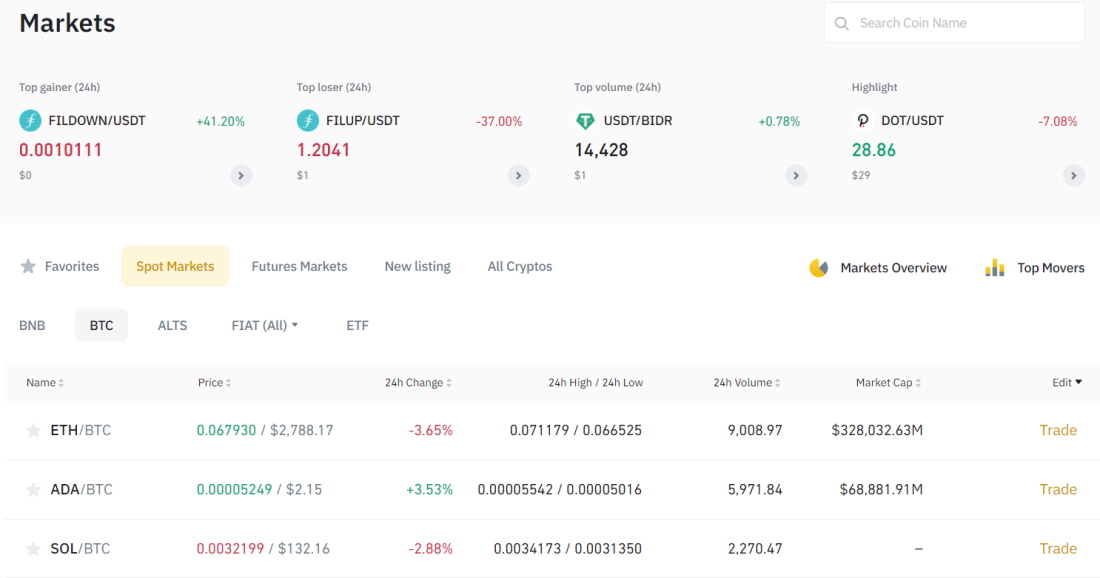Click Trade for SOL/BTC
This screenshot has height=578, width=1100.
click(1058, 549)
